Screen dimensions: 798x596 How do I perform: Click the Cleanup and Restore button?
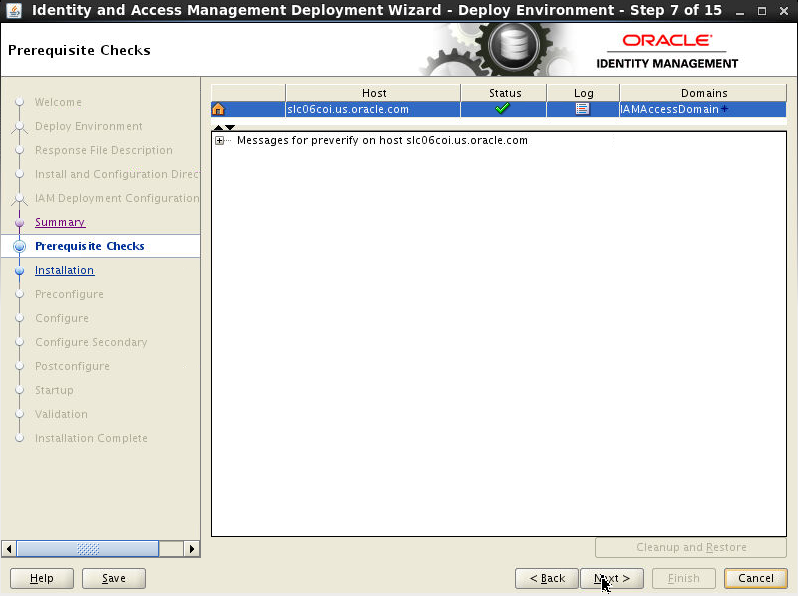point(691,547)
